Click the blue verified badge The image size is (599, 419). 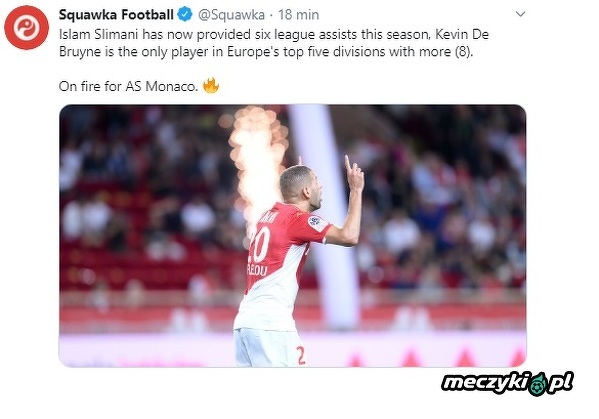pyautogui.click(x=185, y=15)
